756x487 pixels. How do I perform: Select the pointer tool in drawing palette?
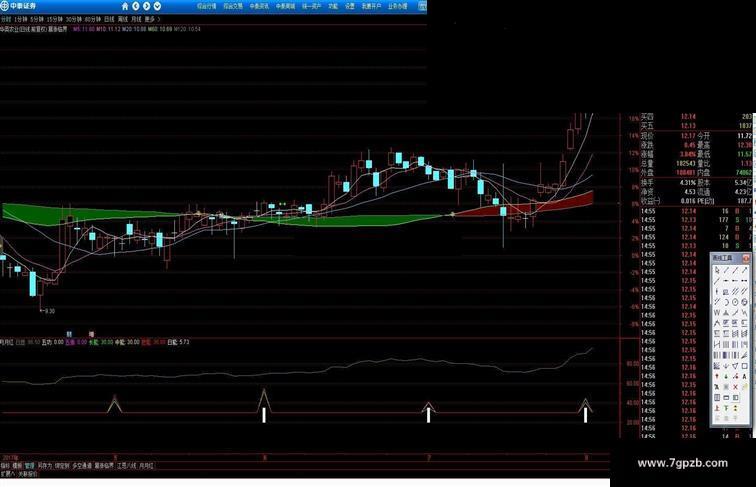[717, 270]
